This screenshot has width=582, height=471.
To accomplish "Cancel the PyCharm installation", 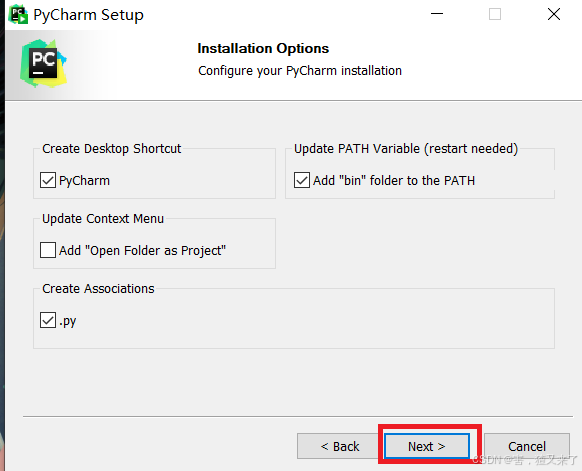I will click(x=527, y=446).
